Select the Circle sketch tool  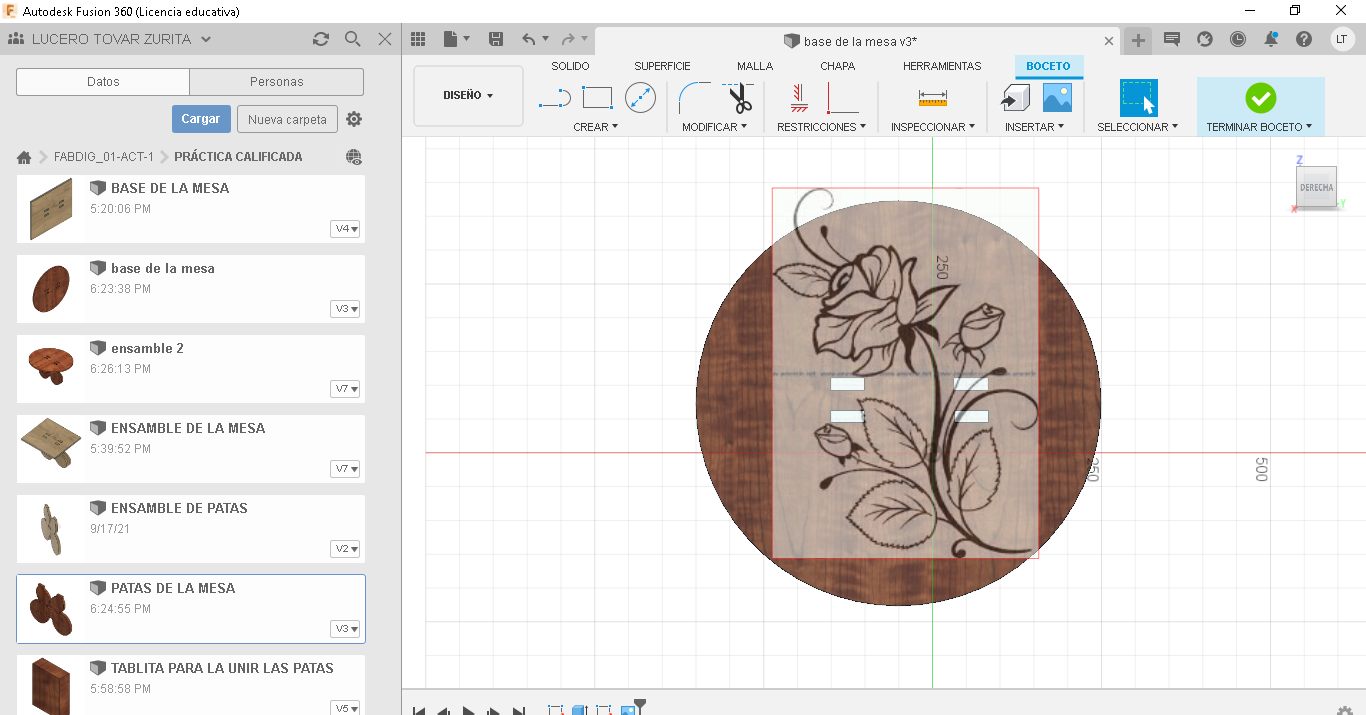pyautogui.click(x=640, y=98)
